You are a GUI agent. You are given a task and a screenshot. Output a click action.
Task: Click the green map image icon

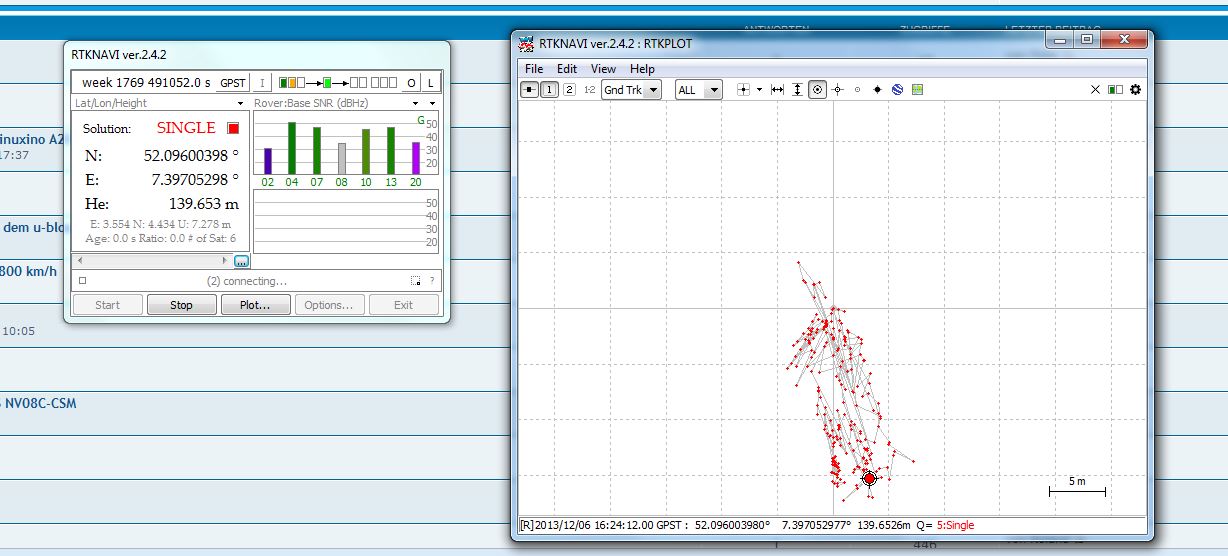point(917,90)
